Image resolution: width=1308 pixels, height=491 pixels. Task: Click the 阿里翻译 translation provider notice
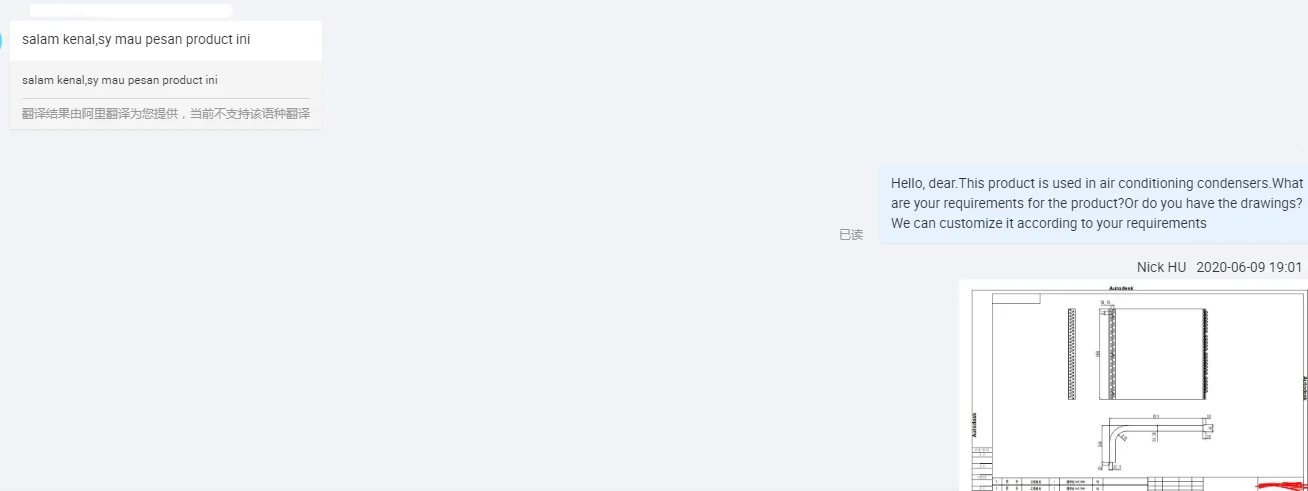tap(166, 114)
